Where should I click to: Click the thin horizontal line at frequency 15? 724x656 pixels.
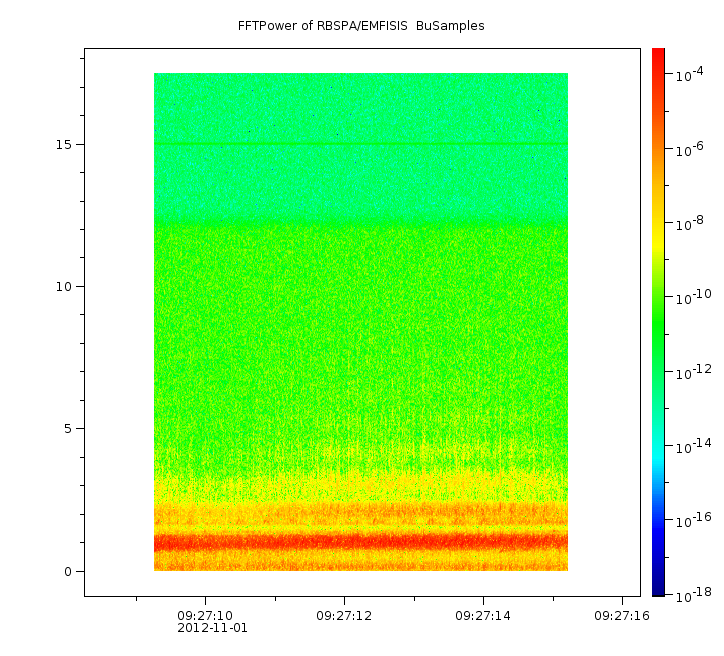point(360,145)
